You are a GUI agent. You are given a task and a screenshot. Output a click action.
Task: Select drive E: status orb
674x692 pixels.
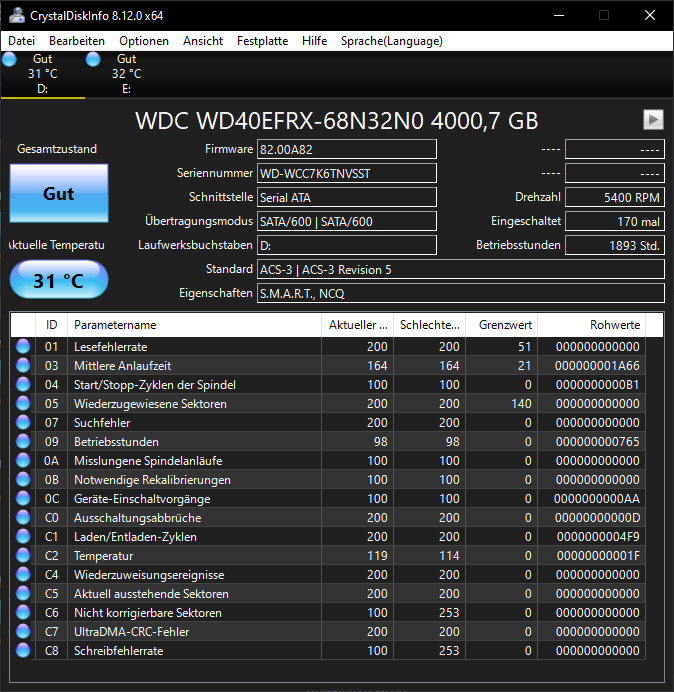coord(93,59)
